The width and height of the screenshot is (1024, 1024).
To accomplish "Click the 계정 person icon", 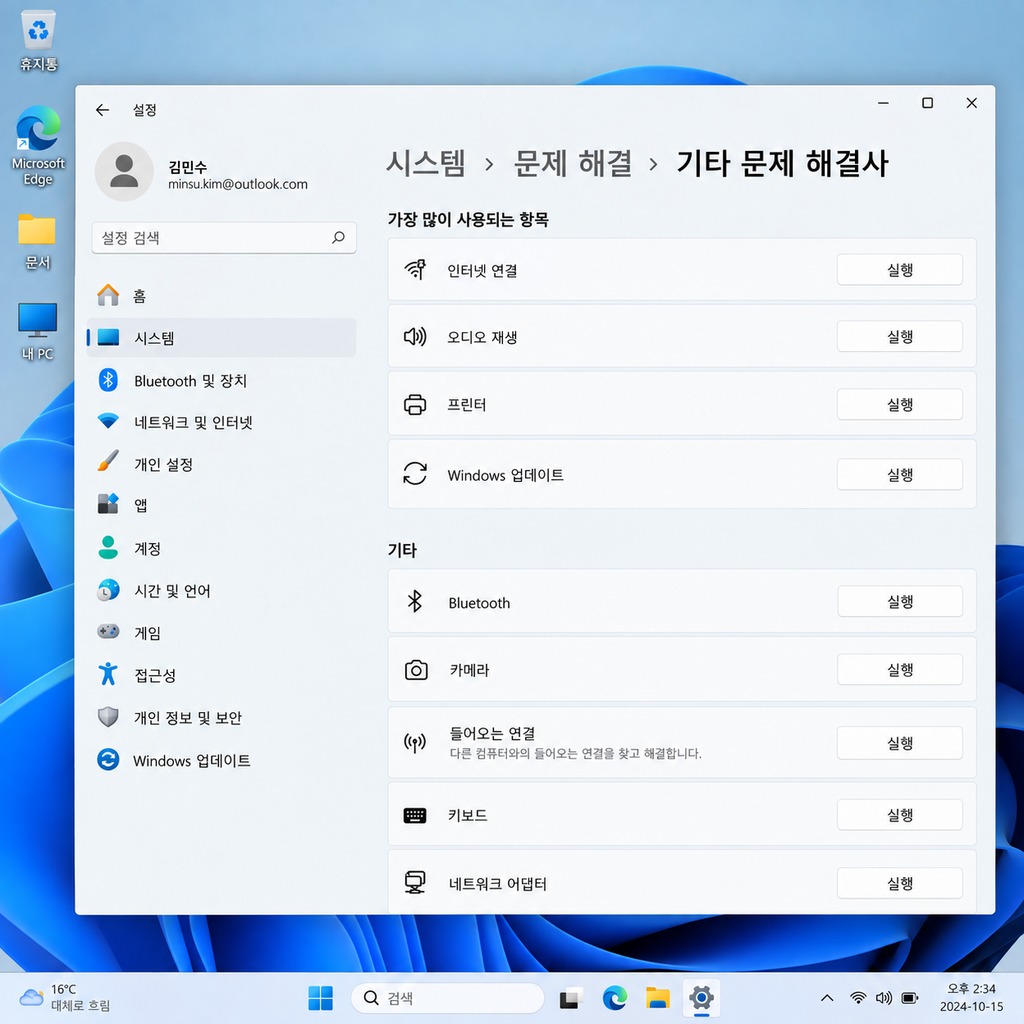I will [108, 547].
